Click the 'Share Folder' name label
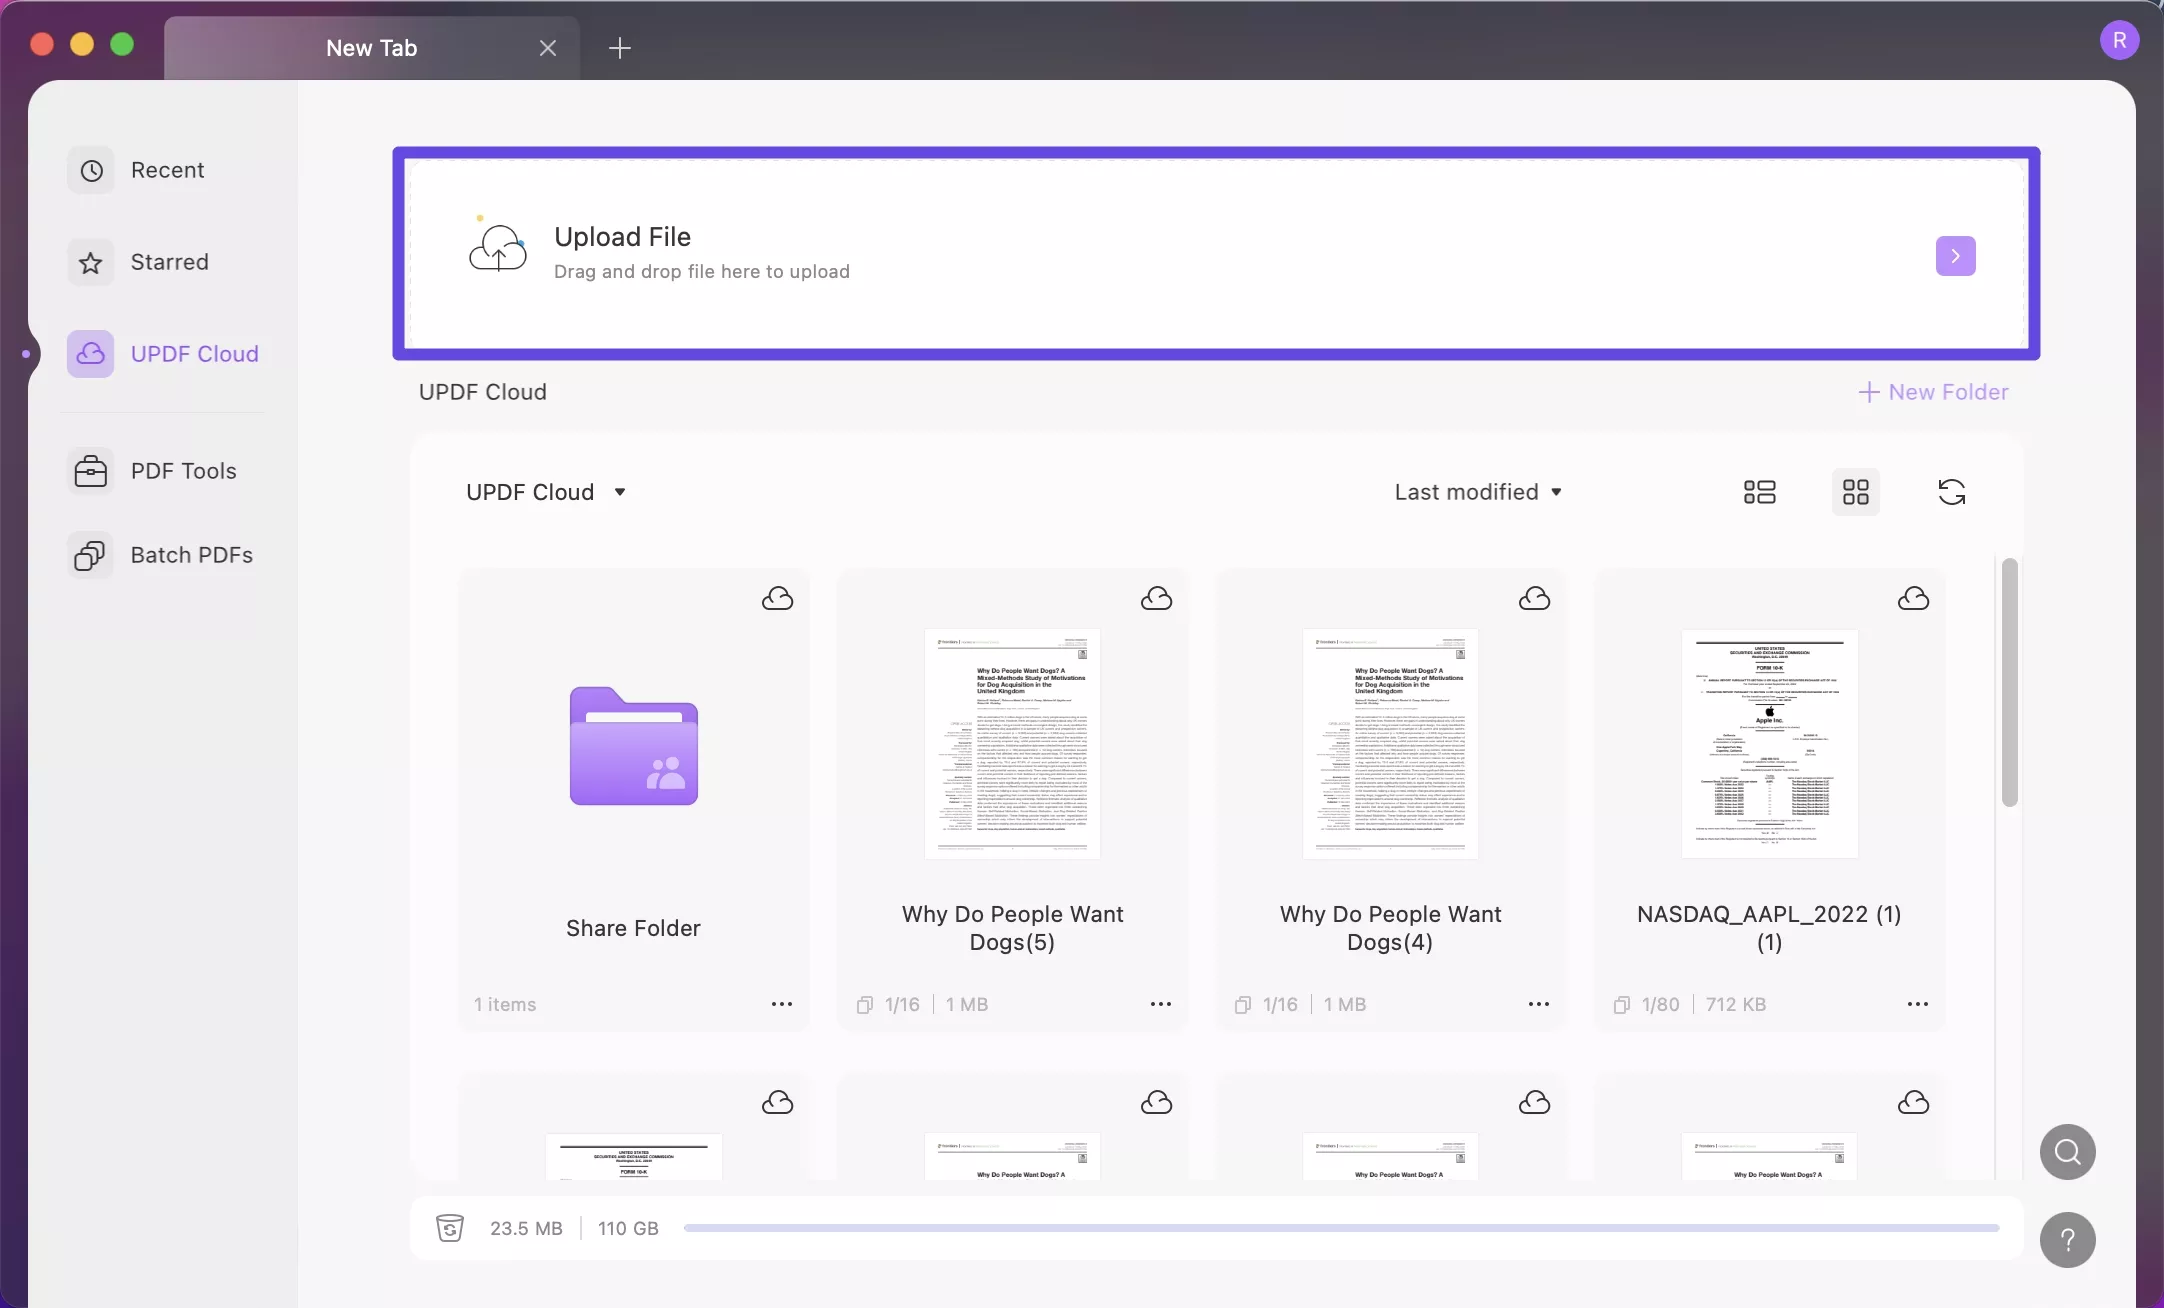The image size is (2164, 1308). coord(633,928)
